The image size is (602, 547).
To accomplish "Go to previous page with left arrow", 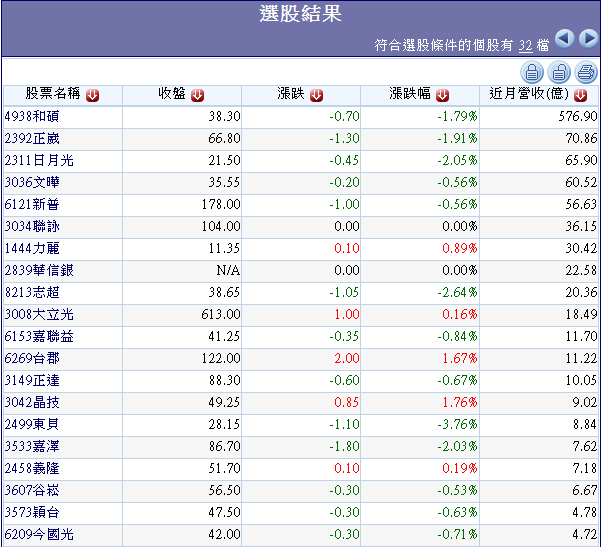I will point(565,38).
